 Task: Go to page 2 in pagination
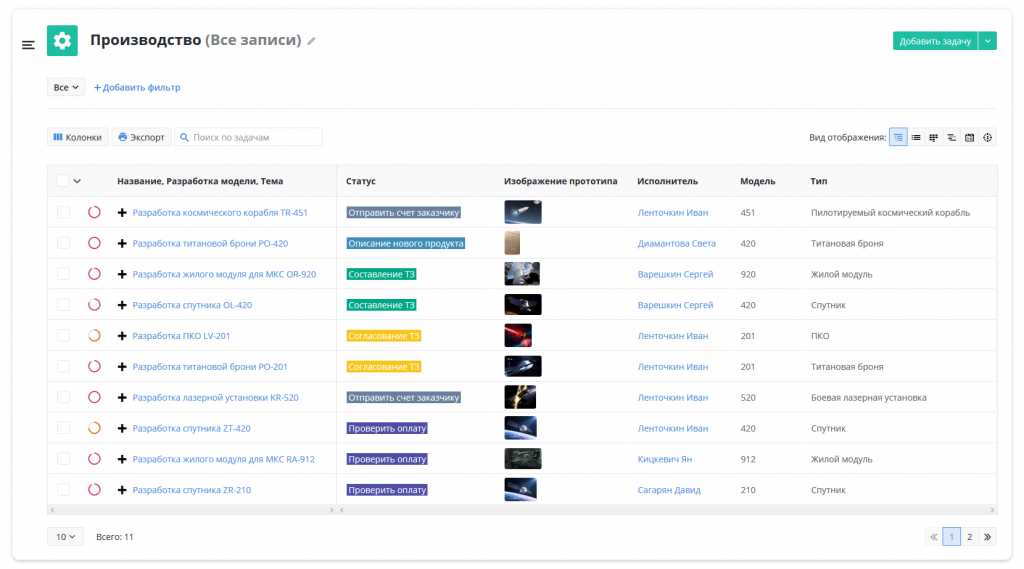click(969, 537)
